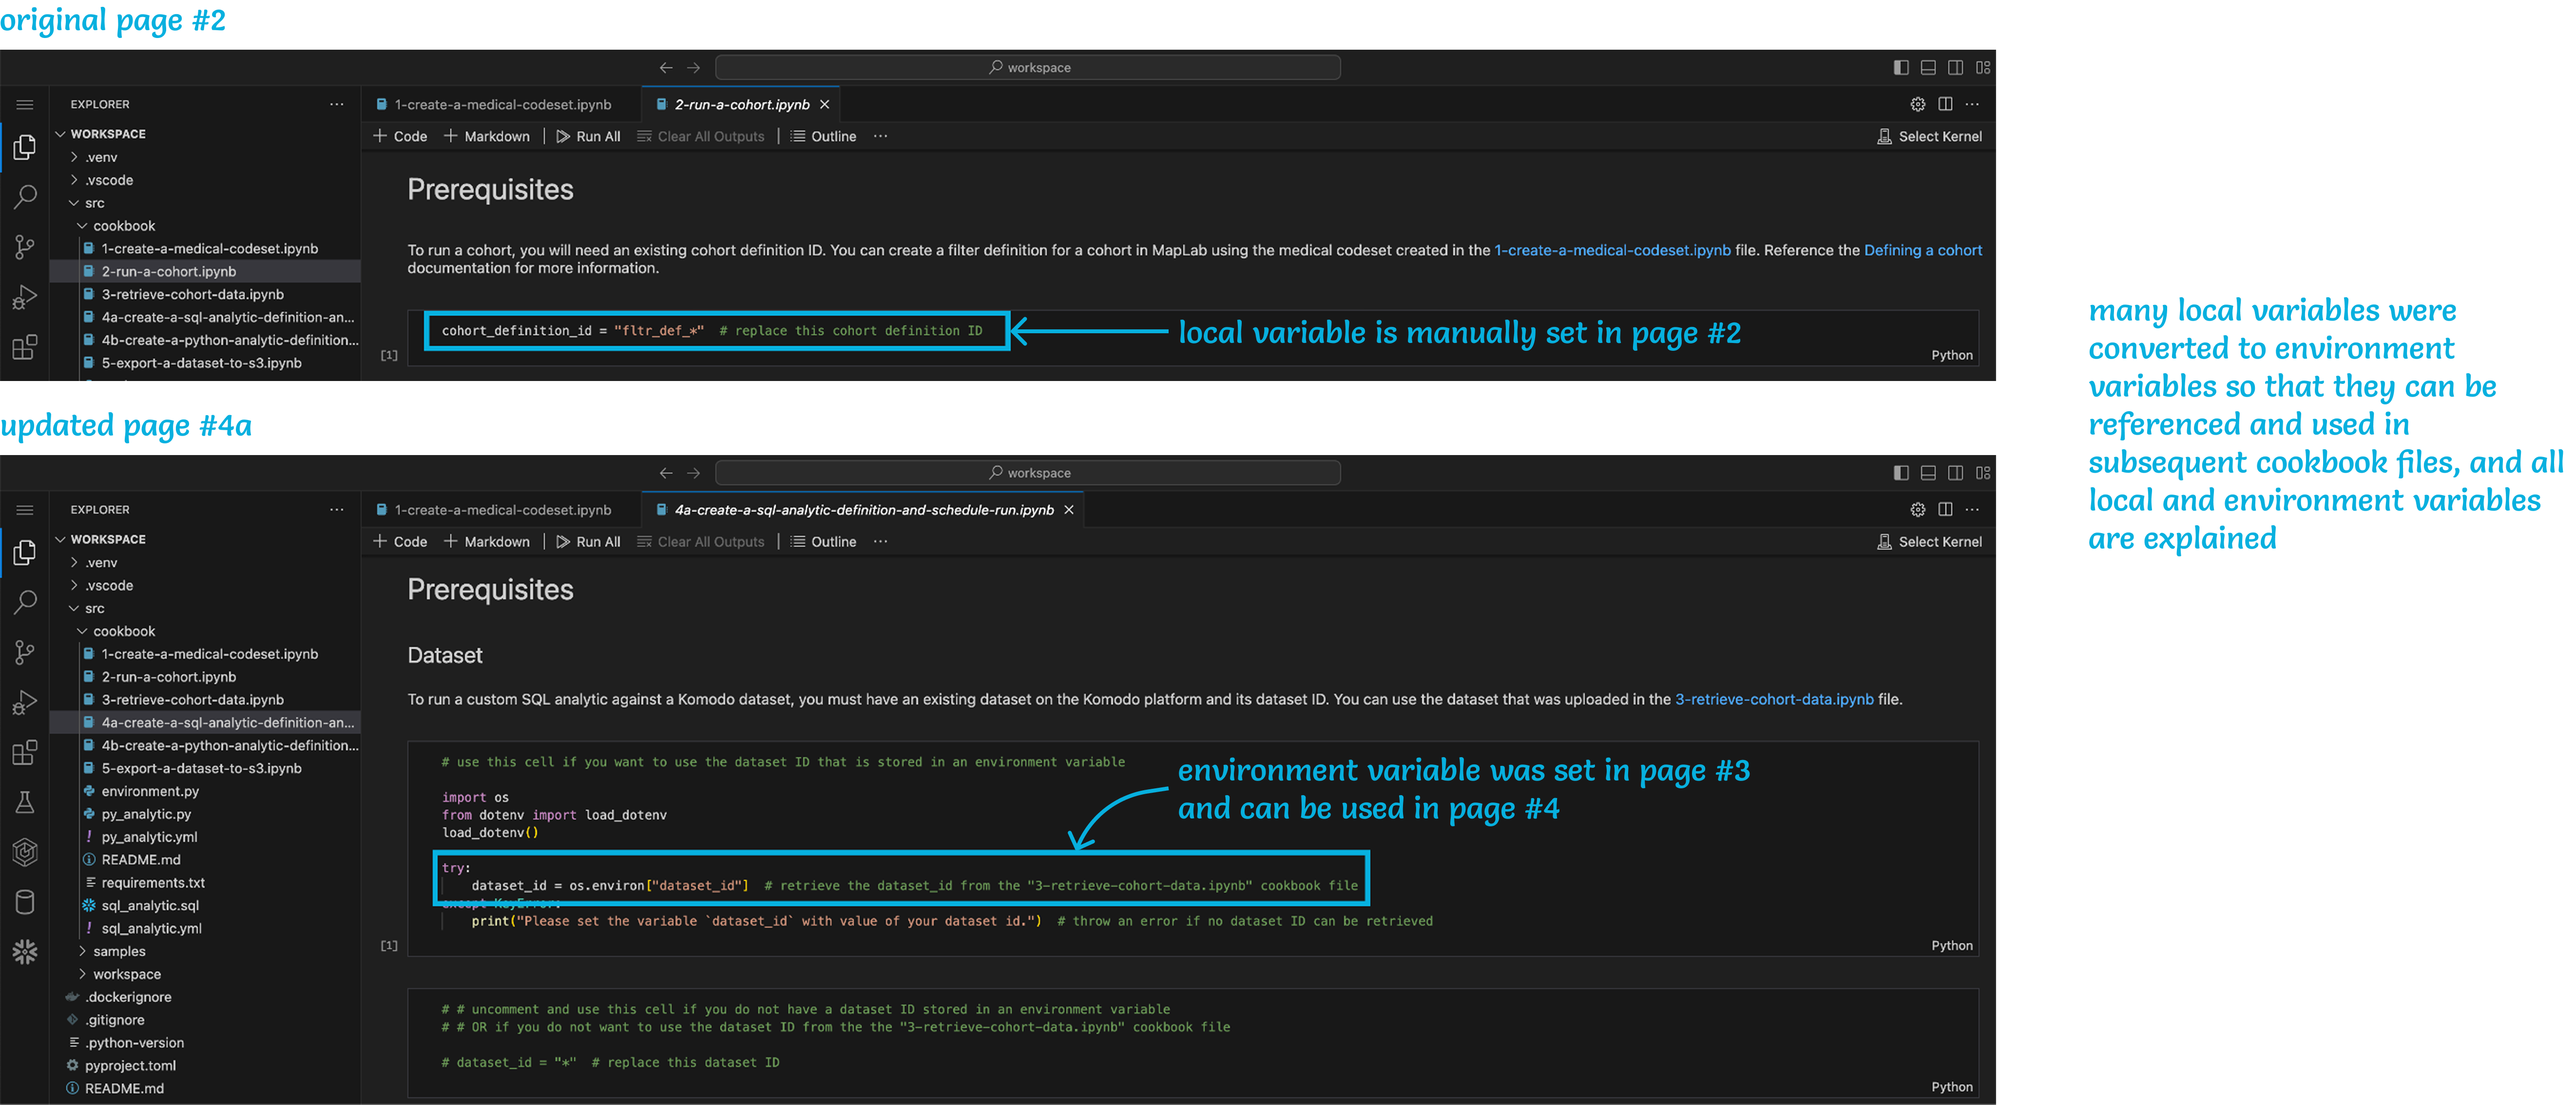Open the Snowflake extension icon in activity bar
Screen dimensions: 2576x1105
click(x=25, y=951)
